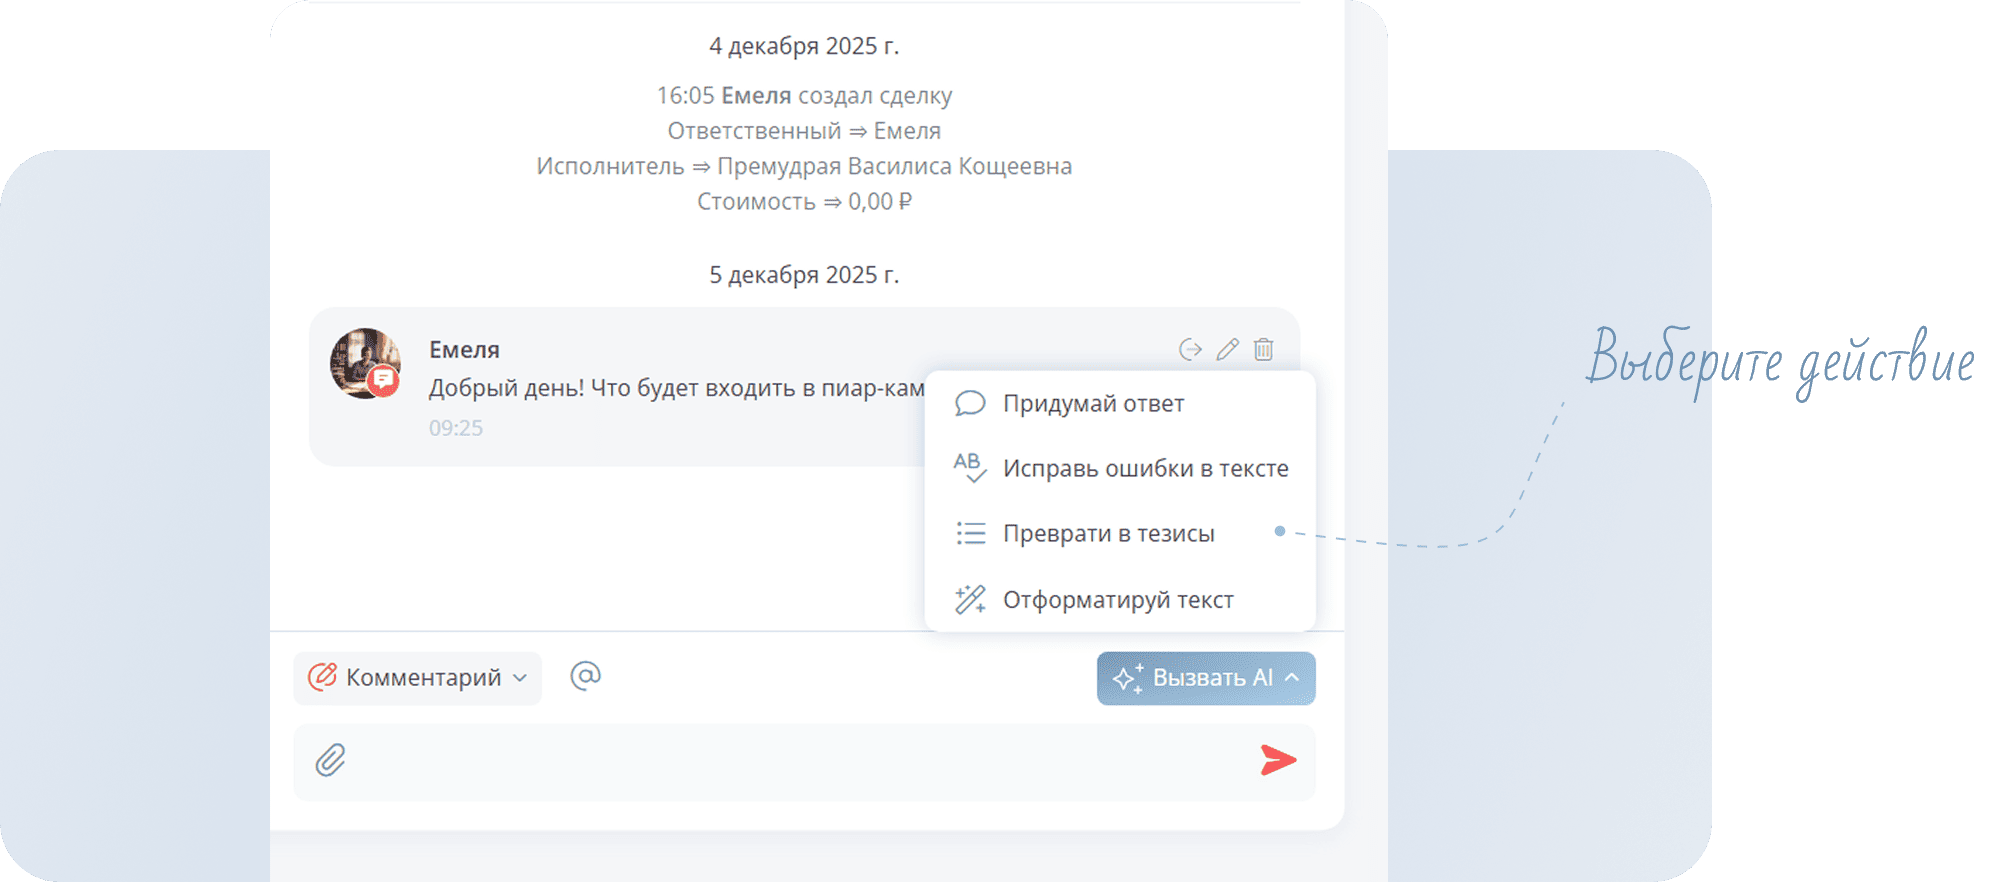
Task: Click Емеля's avatar photo
Action: tap(361, 358)
